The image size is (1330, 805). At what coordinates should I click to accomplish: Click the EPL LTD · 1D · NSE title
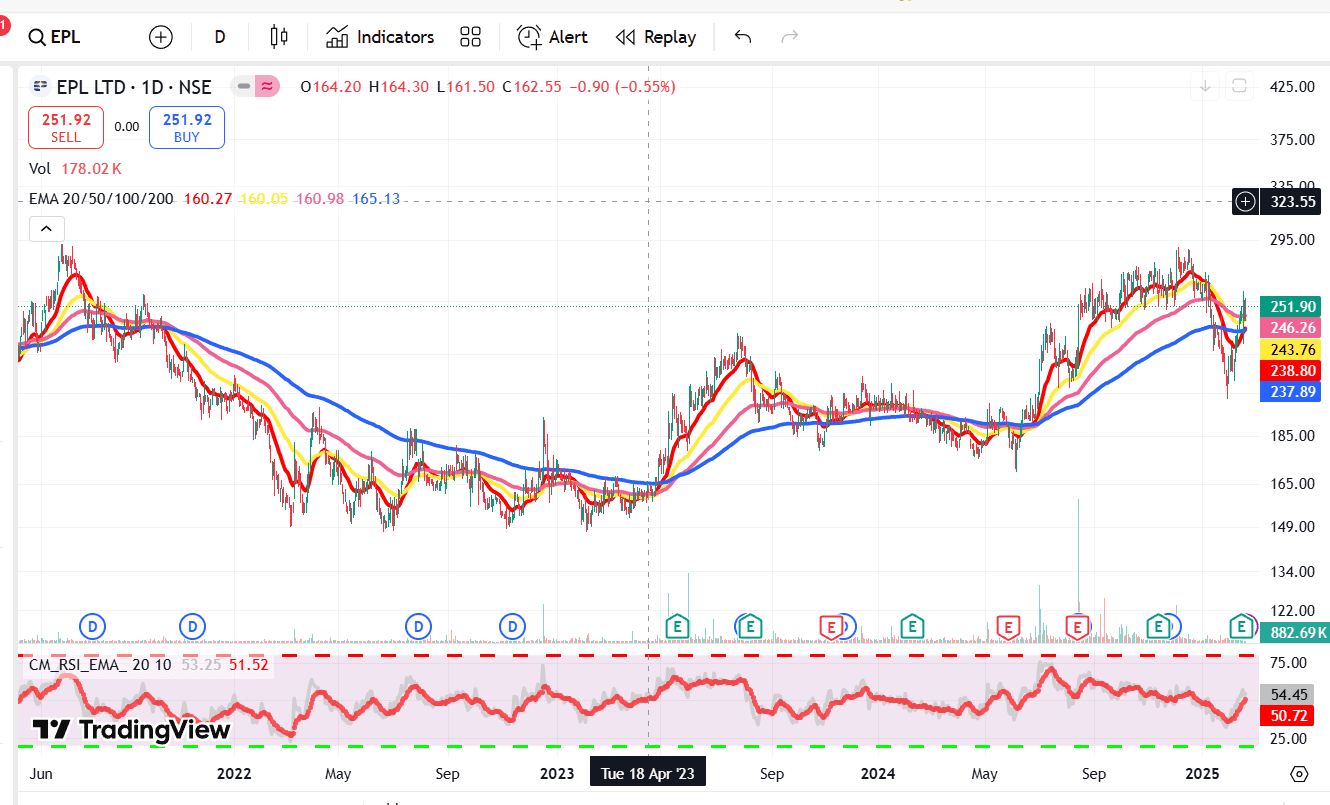pos(134,87)
